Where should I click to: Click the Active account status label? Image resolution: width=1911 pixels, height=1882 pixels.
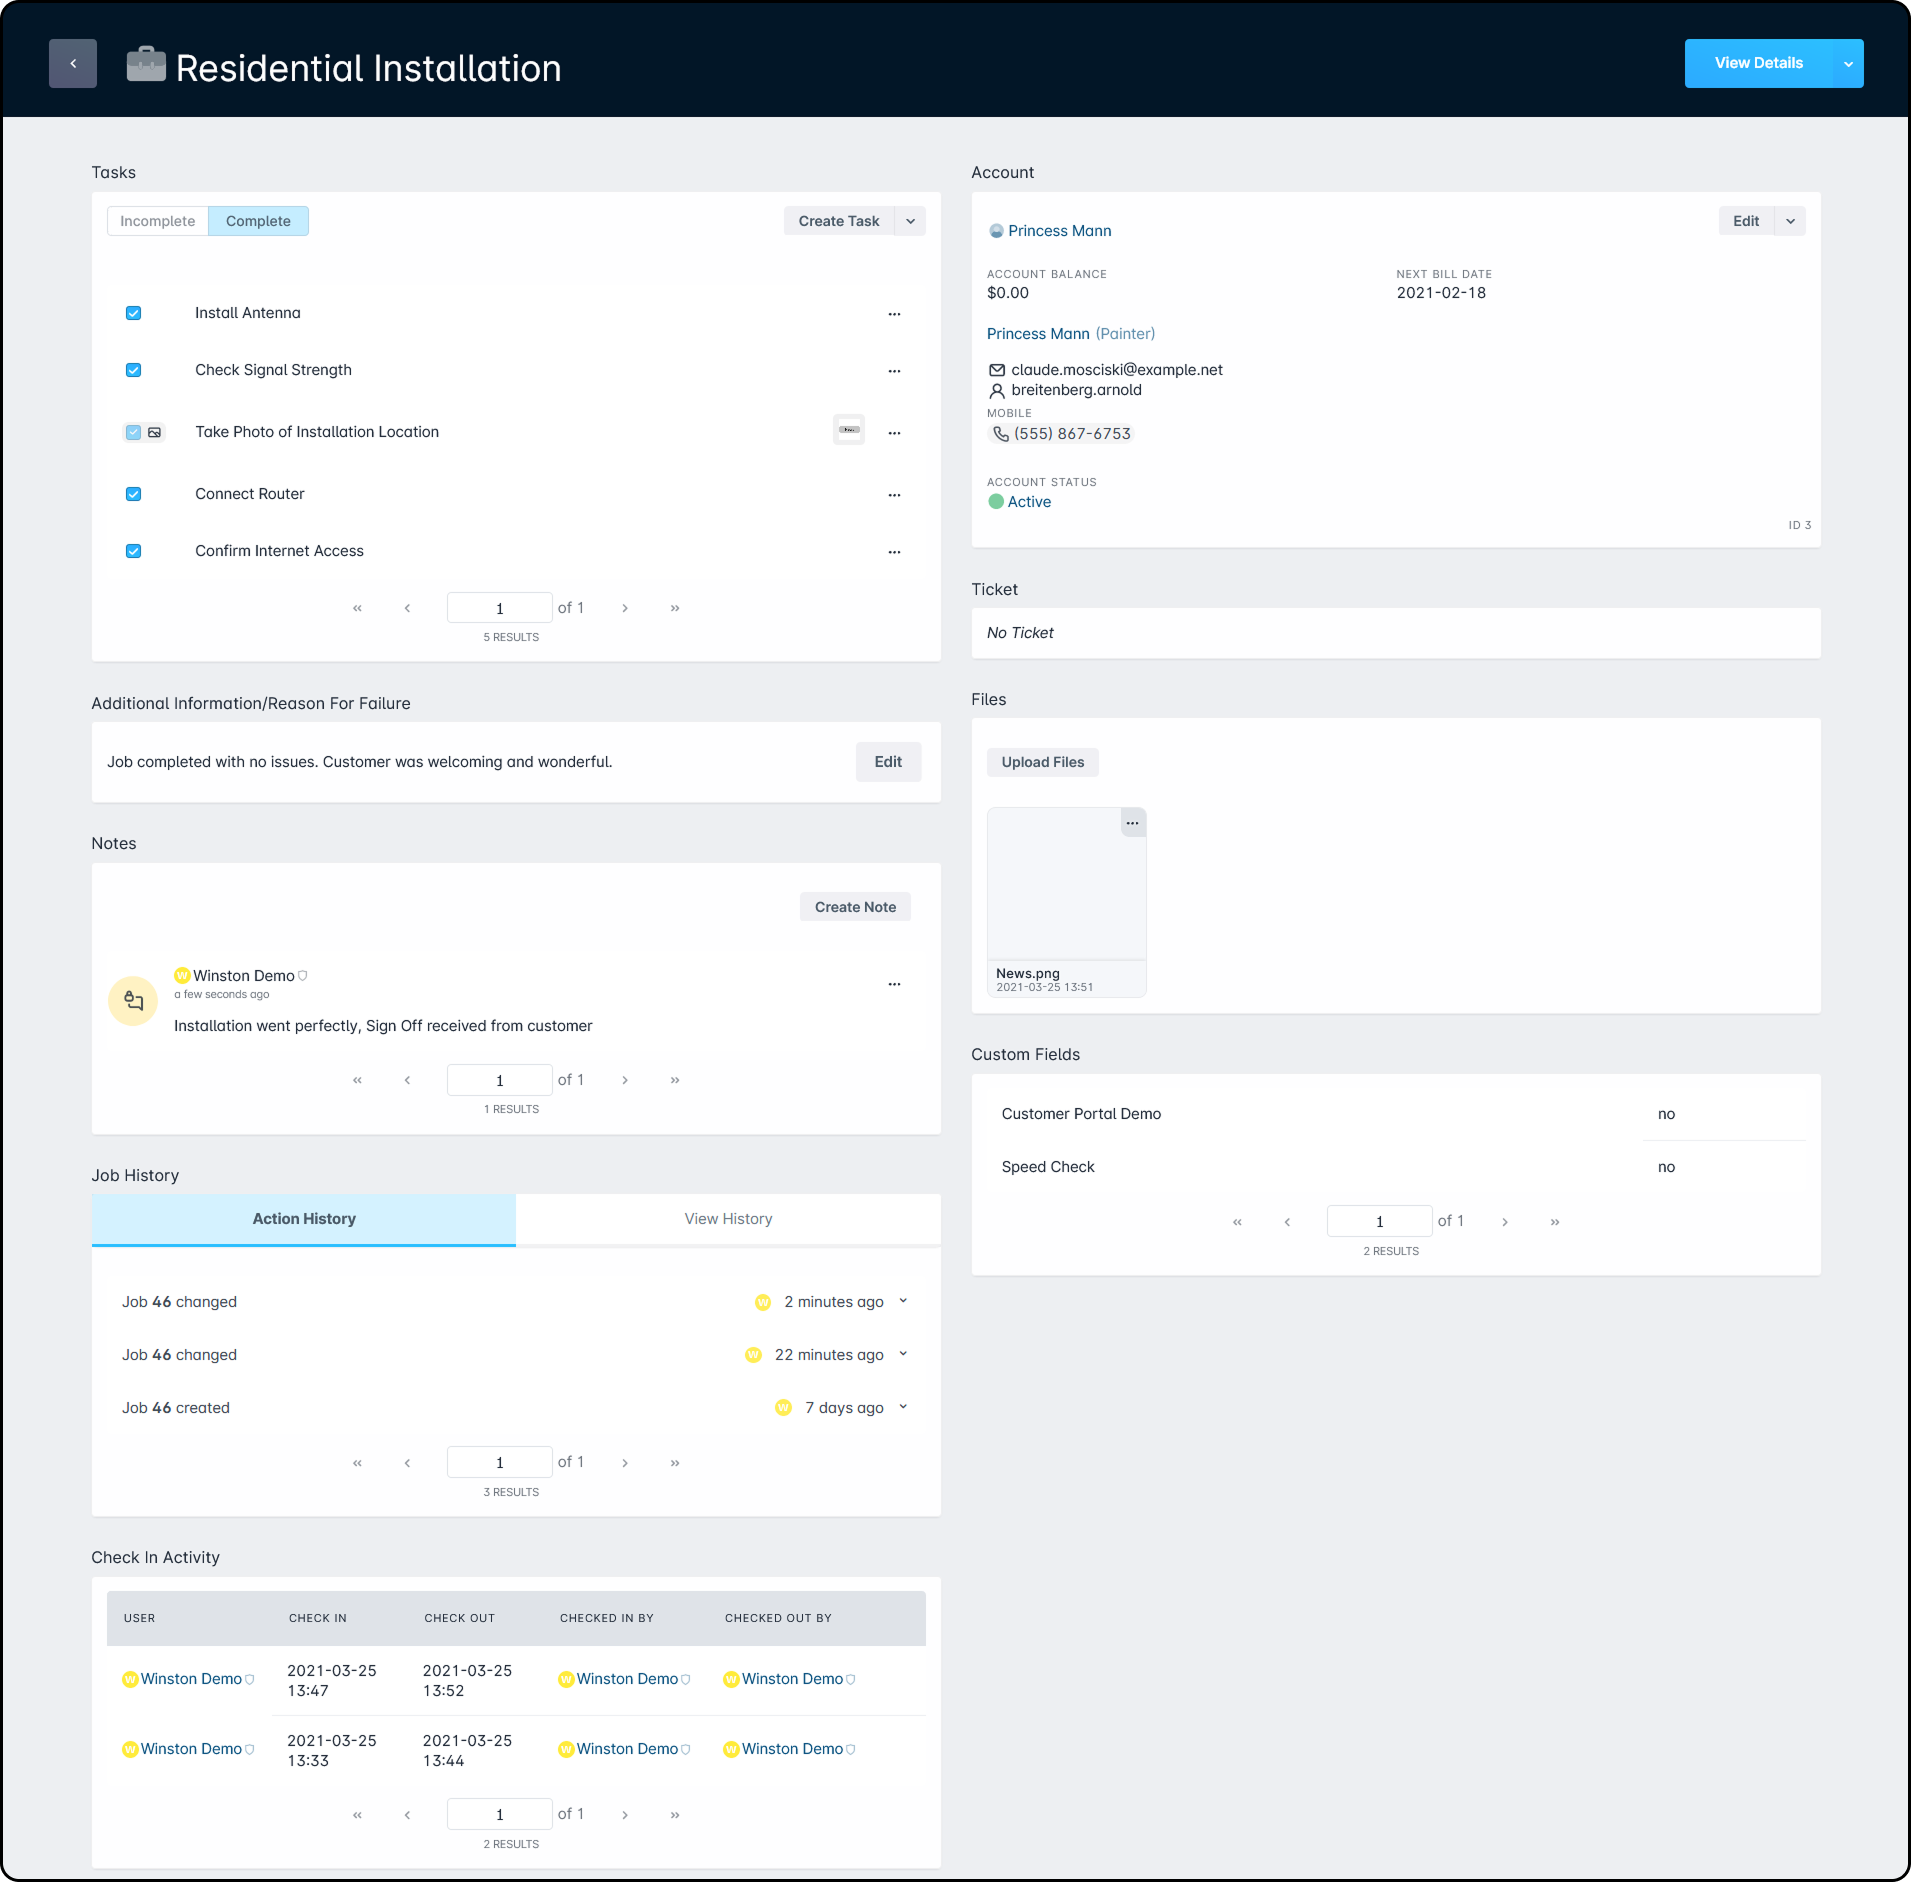1029,502
